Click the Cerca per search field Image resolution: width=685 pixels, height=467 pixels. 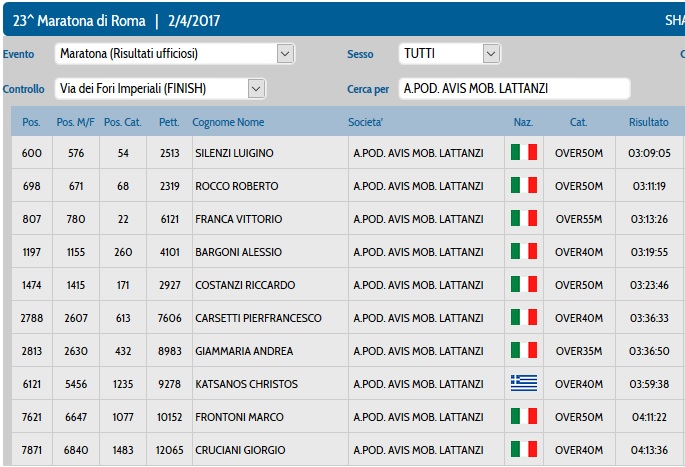tap(514, 89)
